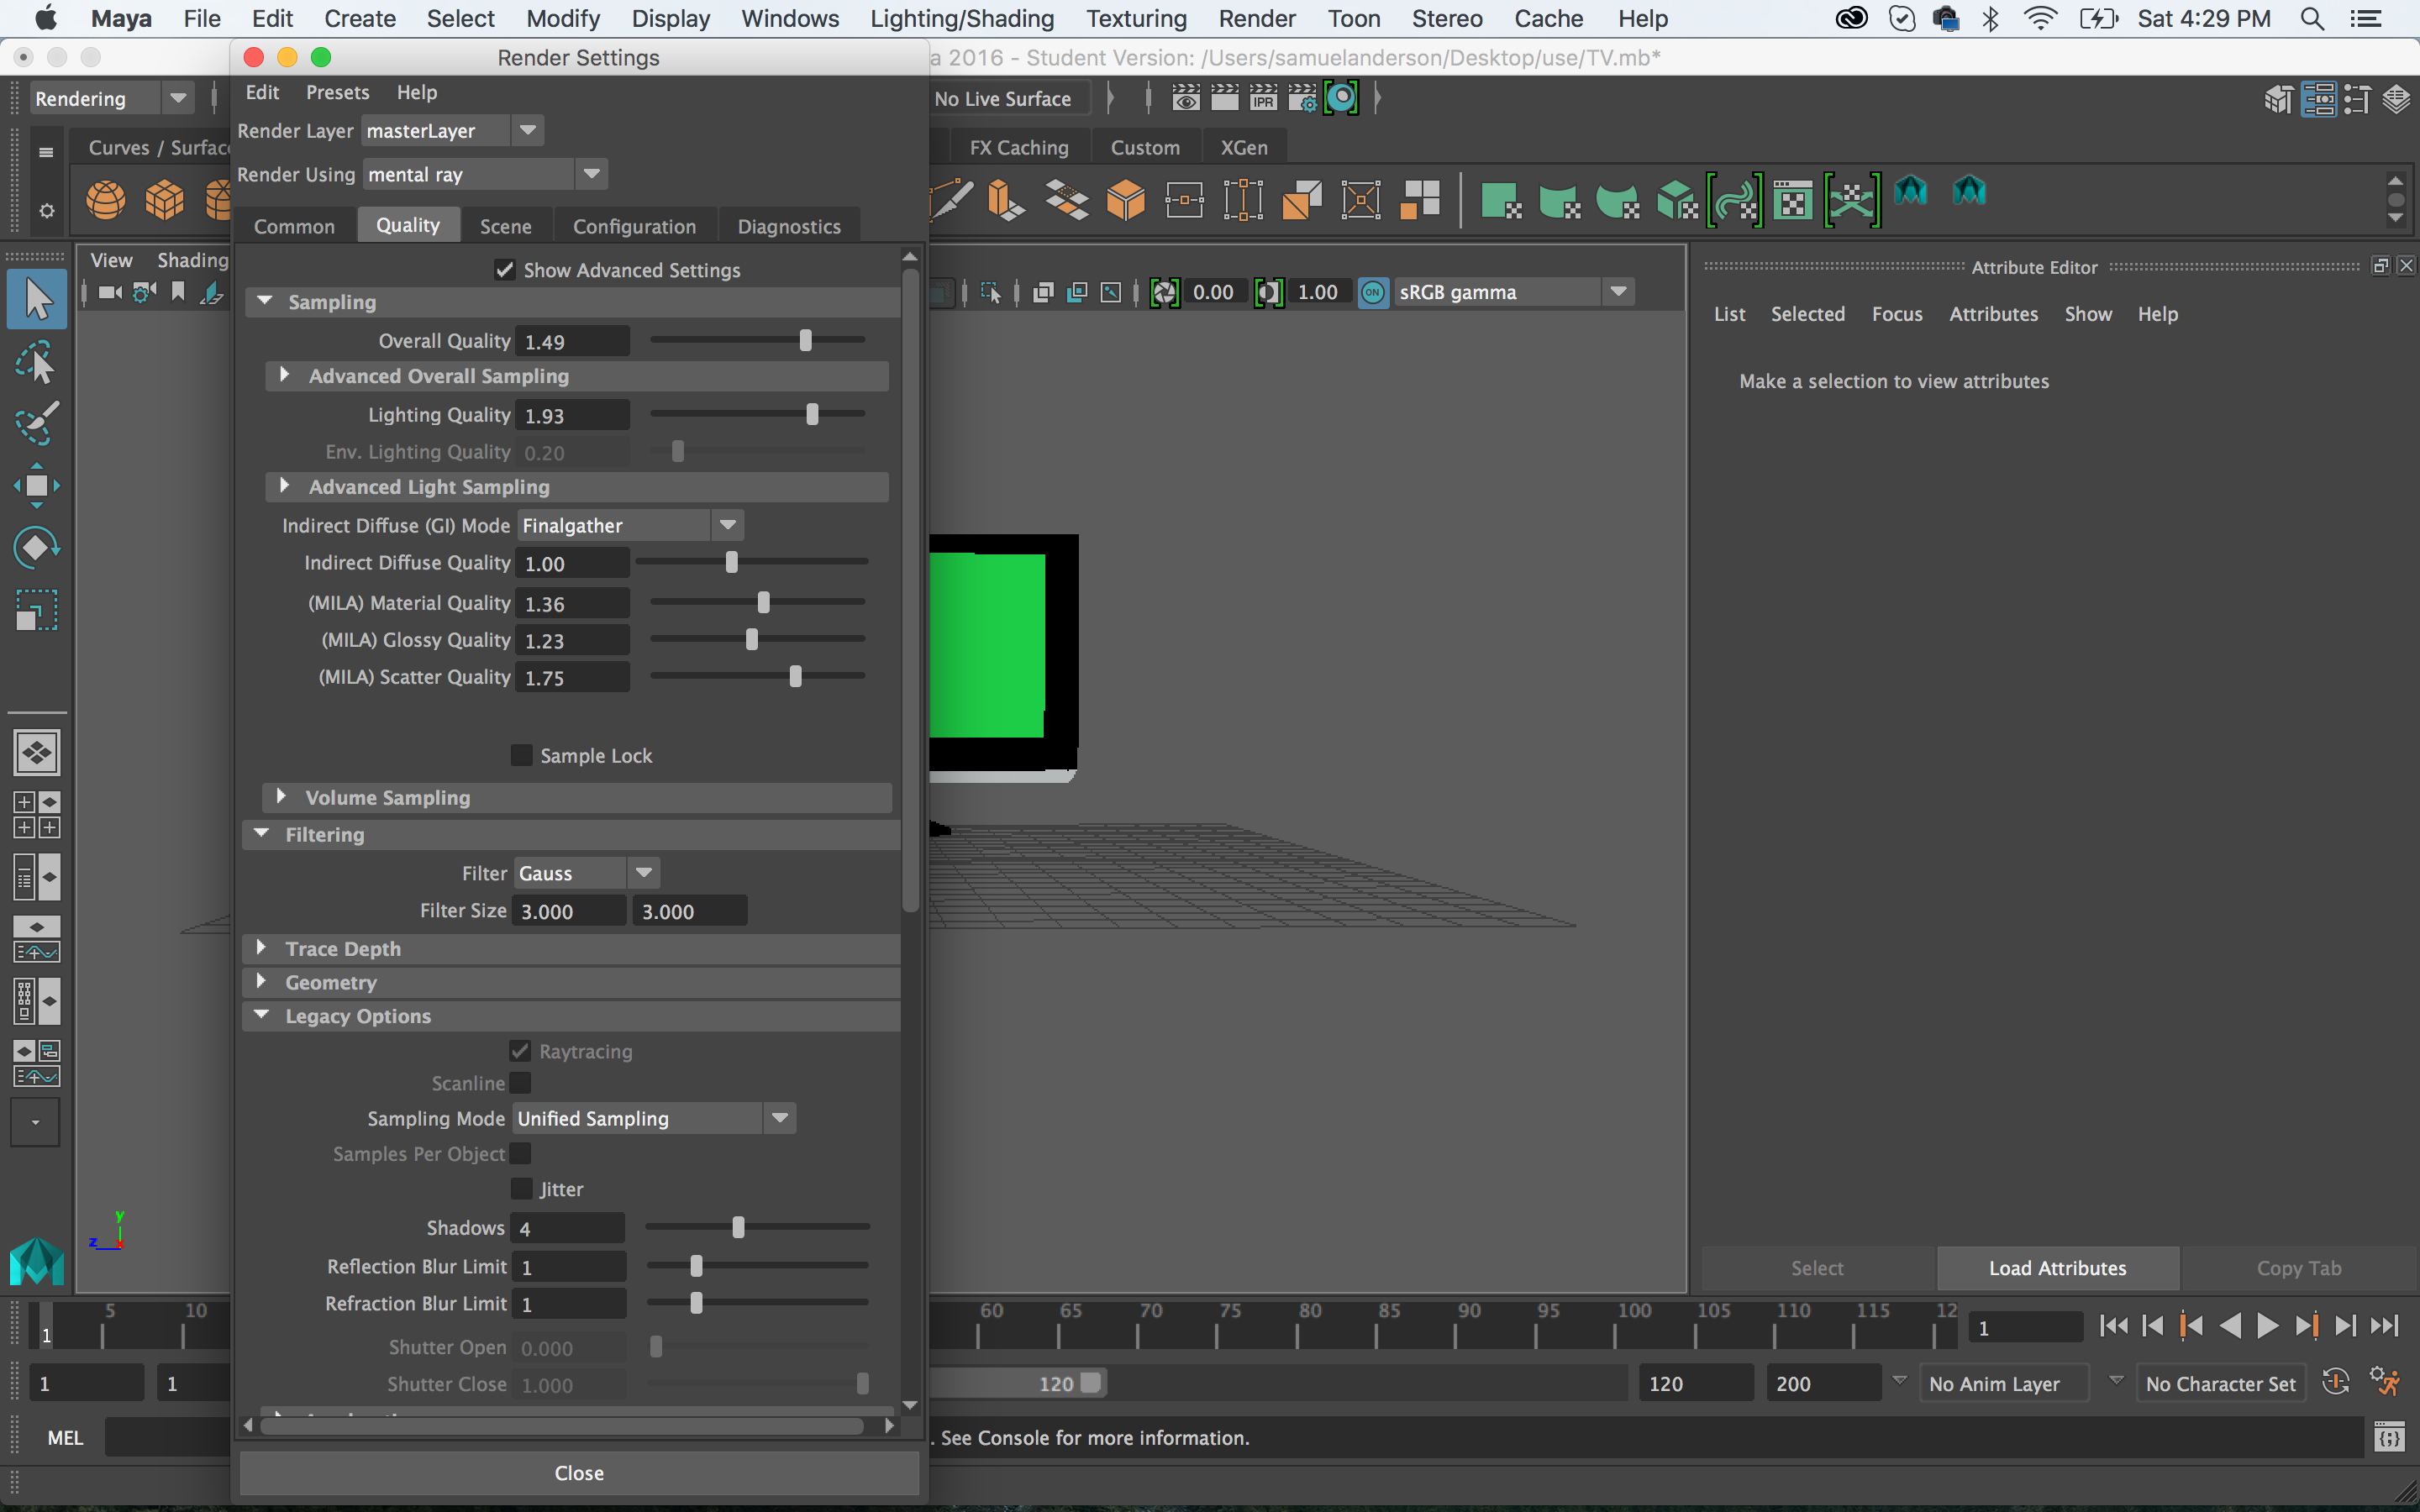Open Render Settings via the toolbar gear icon
The height and width of the screenshot is (1512, 2420).
point(1303,97)
